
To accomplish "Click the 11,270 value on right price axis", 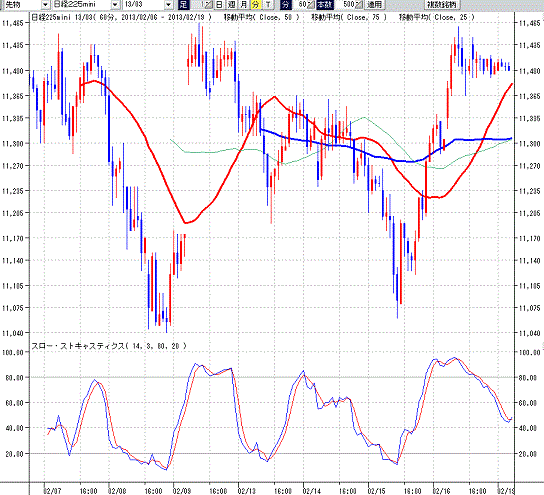I will point(529,166).
